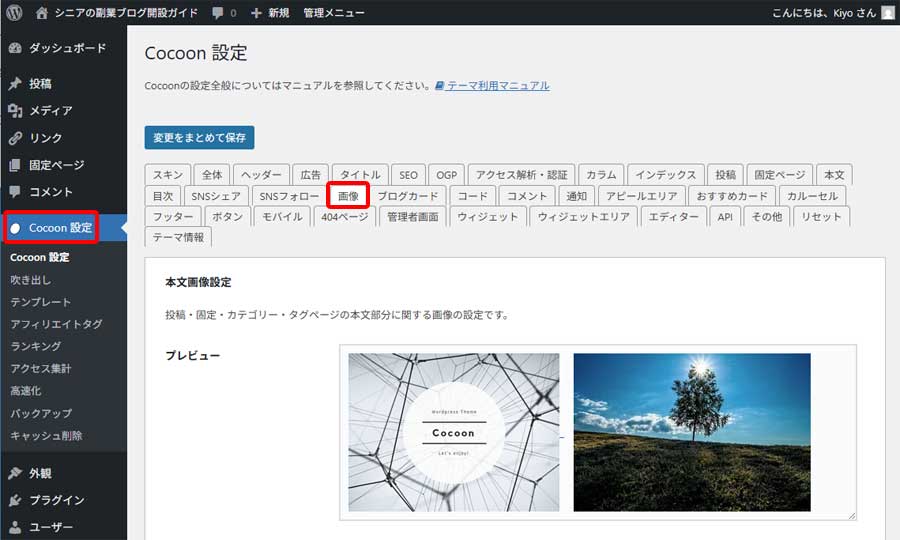Open the 管理メニュー item in admin bar
The image size is (900, 540).
333,13
